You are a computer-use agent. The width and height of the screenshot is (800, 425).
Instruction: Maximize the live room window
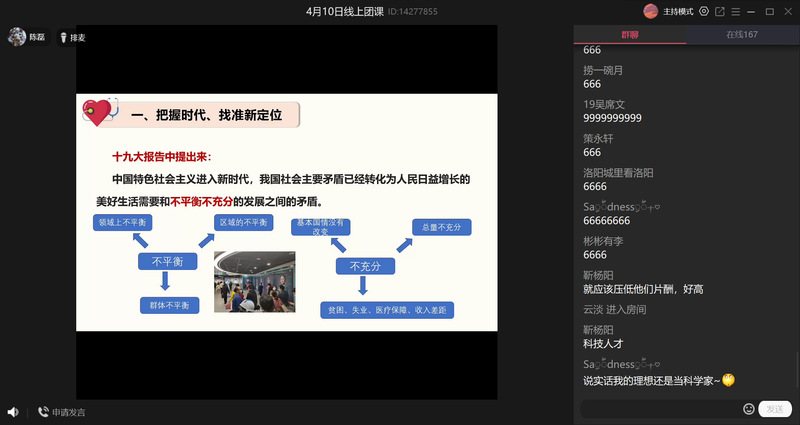point(770,12)
